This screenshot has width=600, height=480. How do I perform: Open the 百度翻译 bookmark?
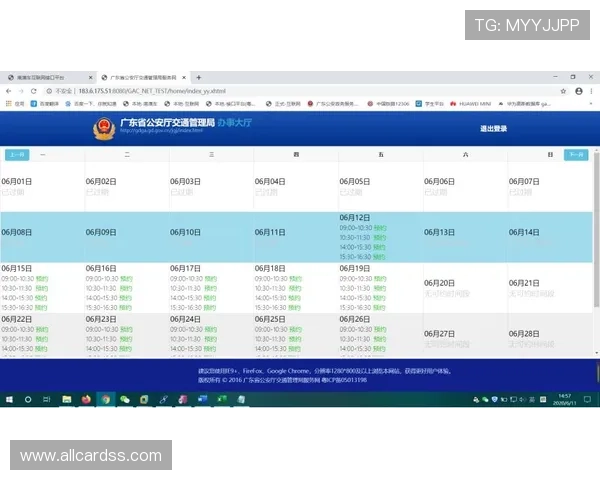click(x=45, y=104)
